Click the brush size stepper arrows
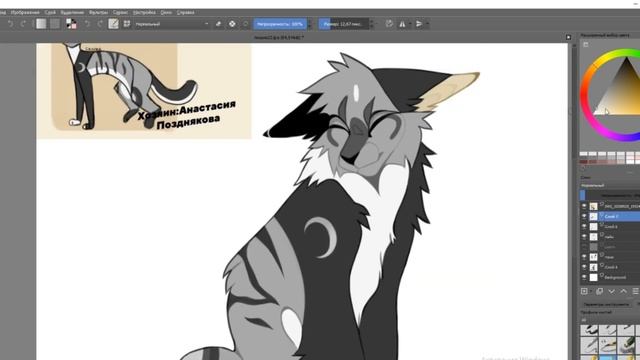This screenshot has width=640, height=360. click(371, 24)
